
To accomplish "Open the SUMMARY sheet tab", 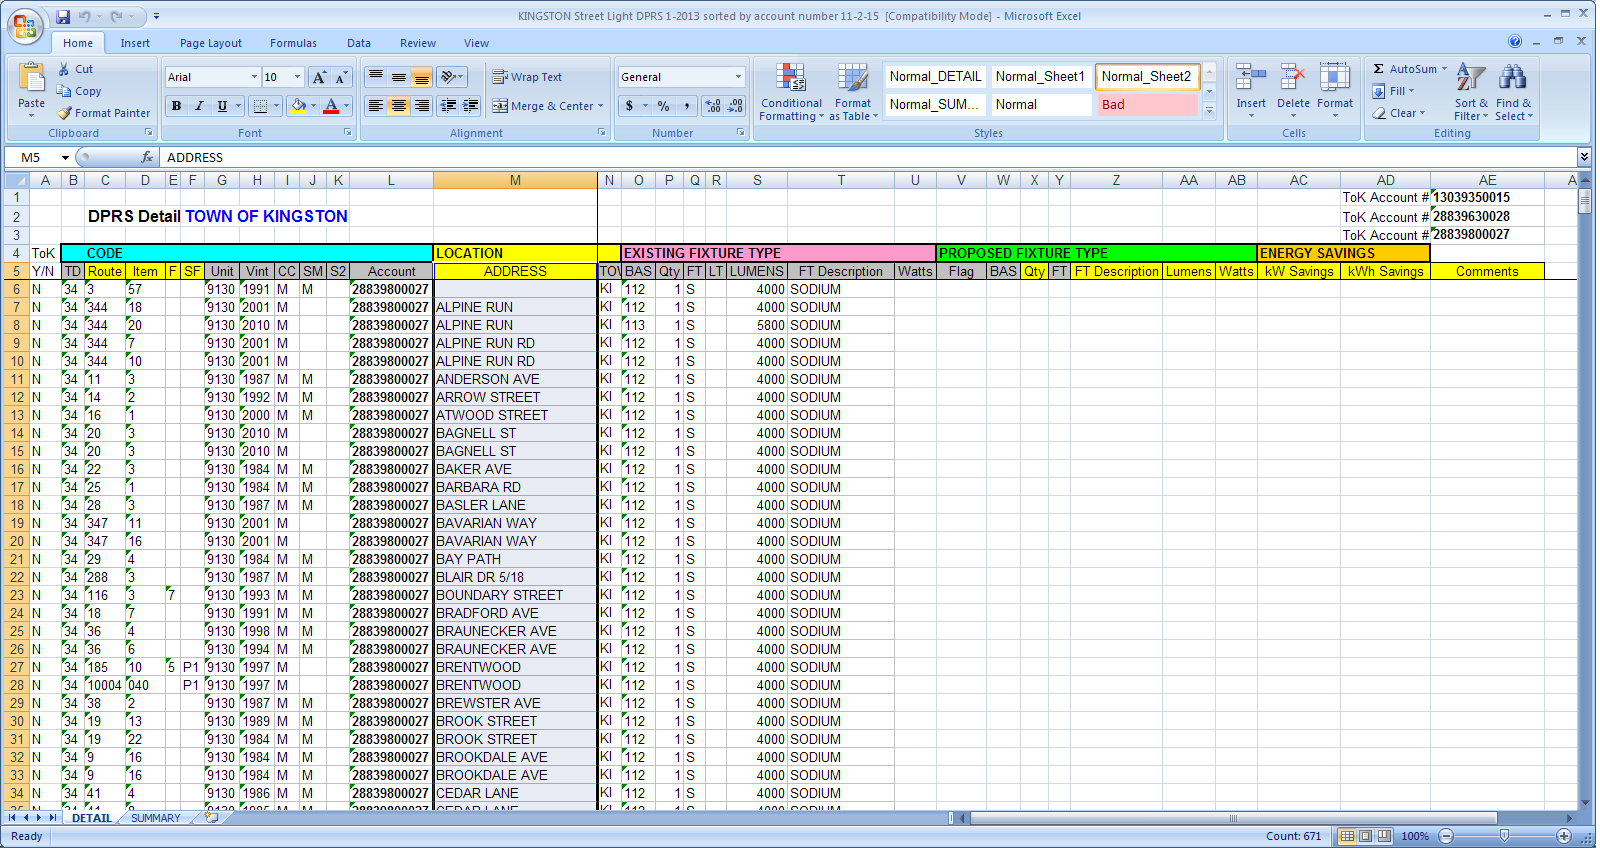I will (156, 818).
